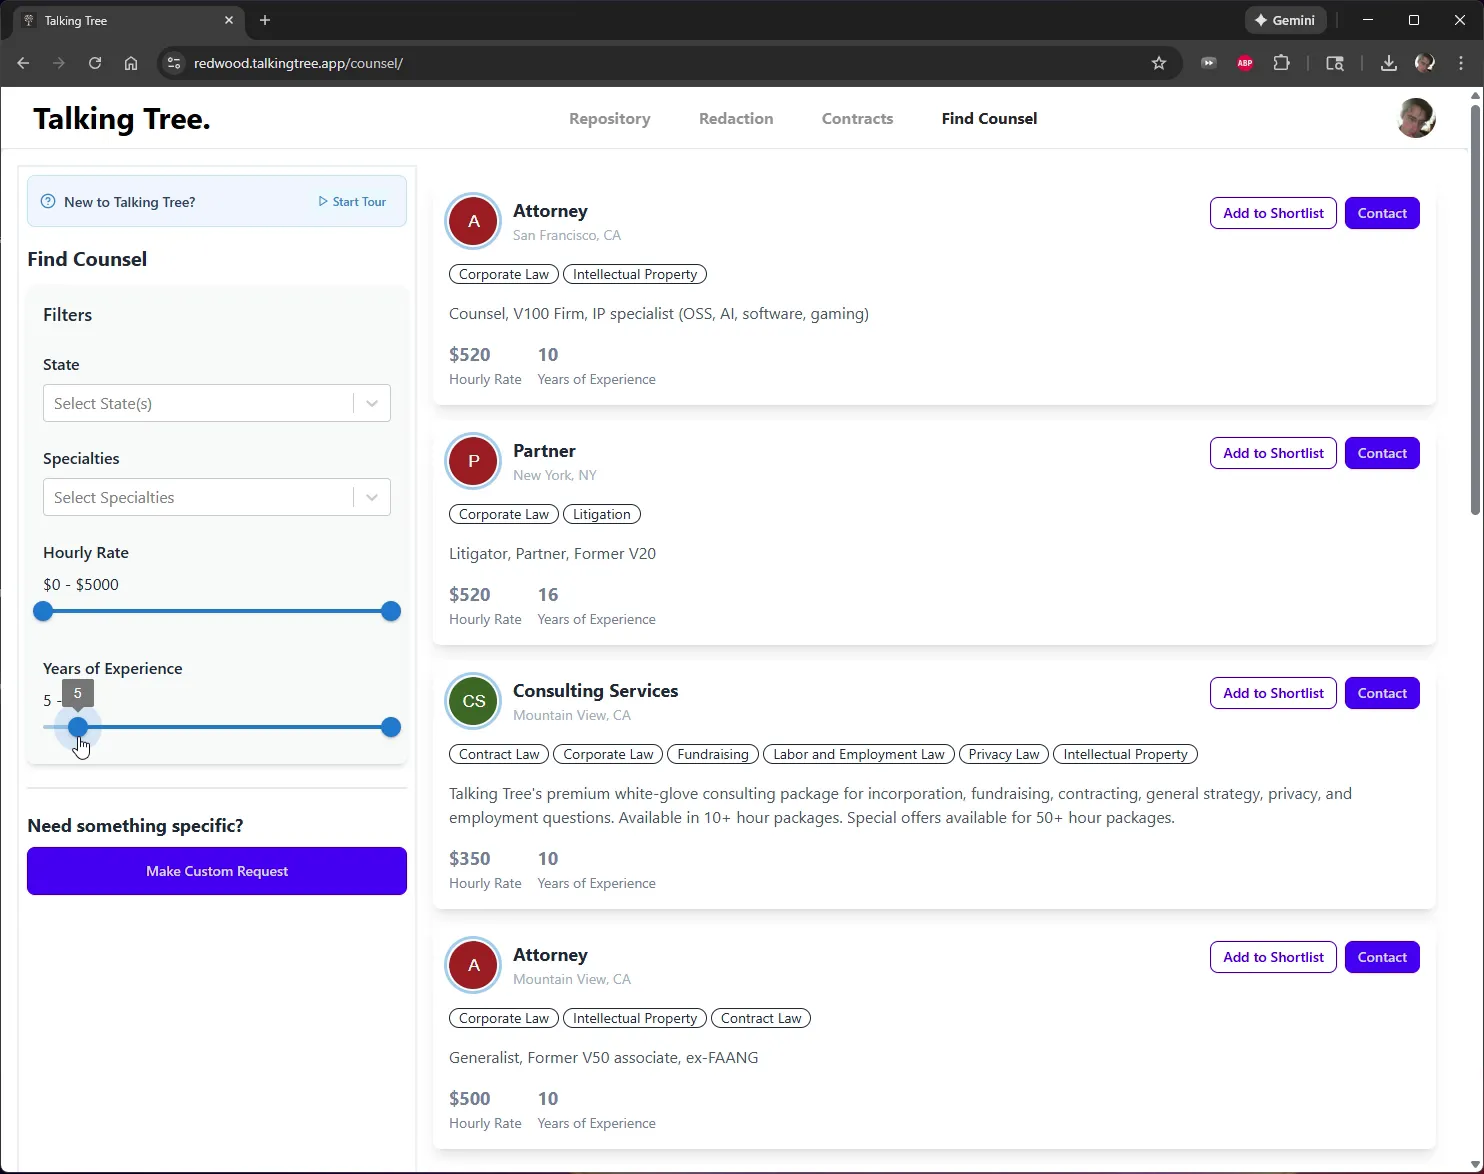Viewport: 1484px width, 1174px height.
Task: Expand the Specialties dropdown chevron
Action: [372, 497]
